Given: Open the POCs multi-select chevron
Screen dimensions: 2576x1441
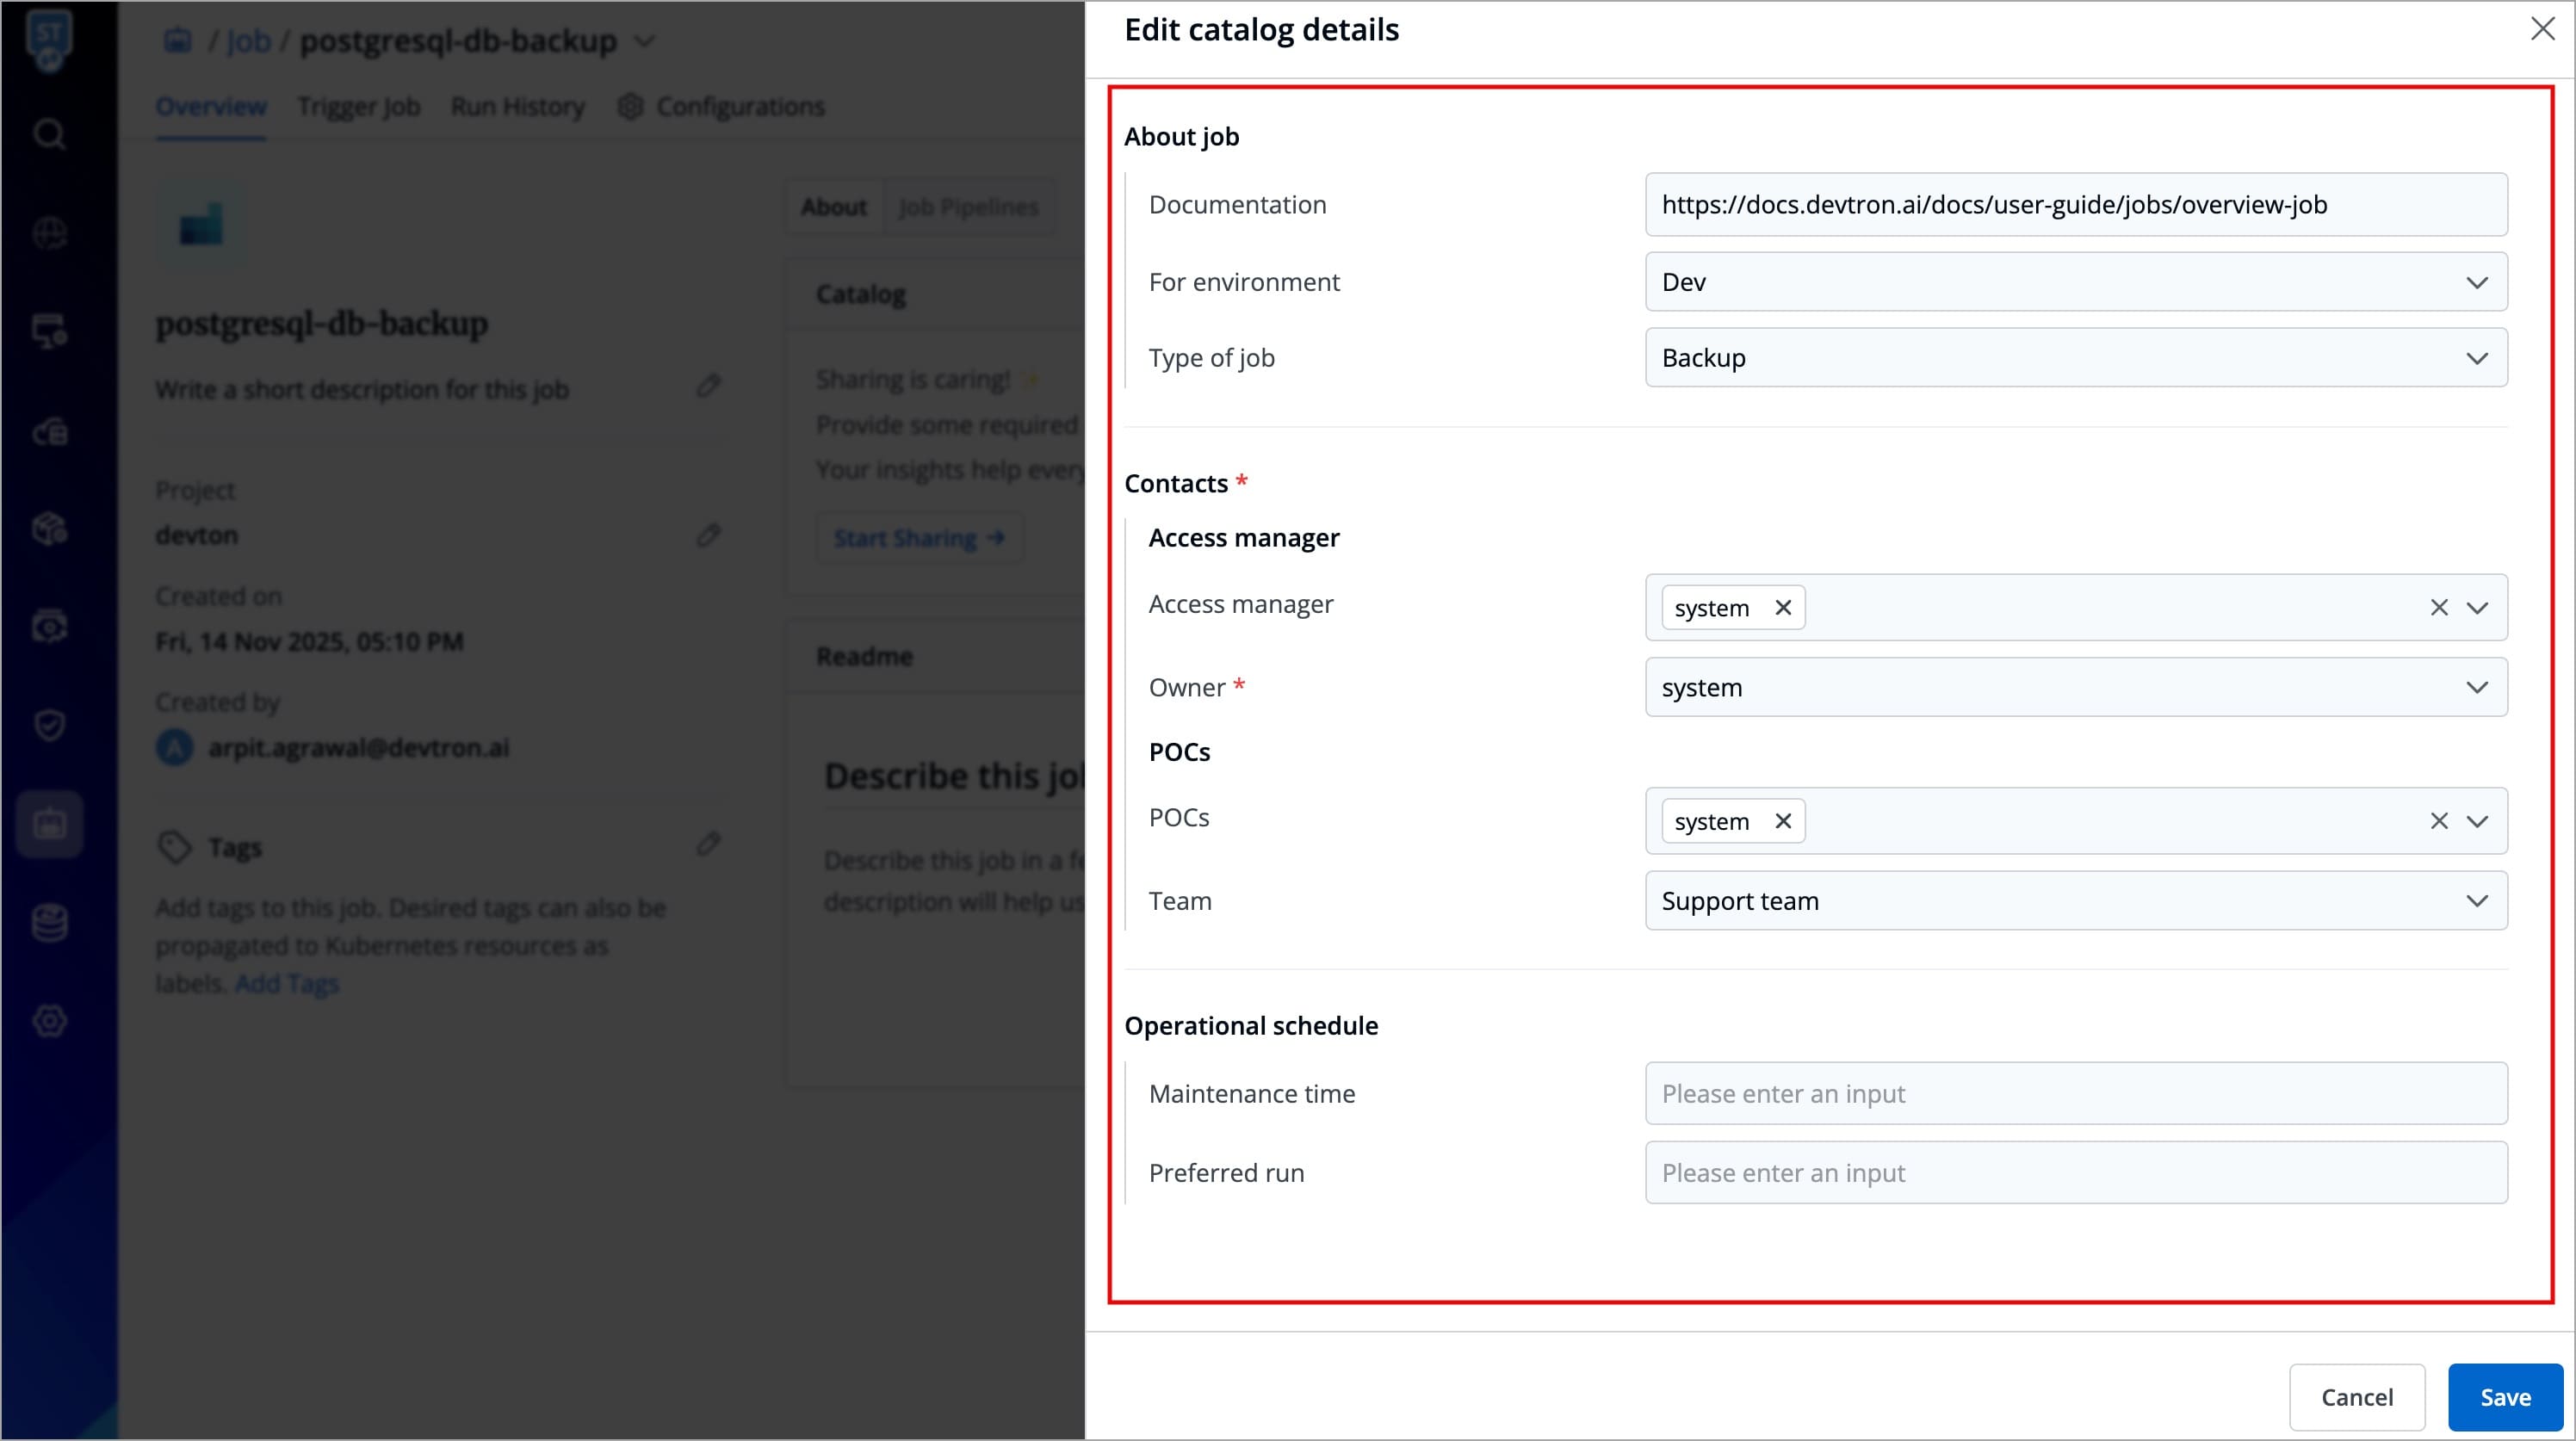Looking at the screenshot, I should click(2477, 821).
